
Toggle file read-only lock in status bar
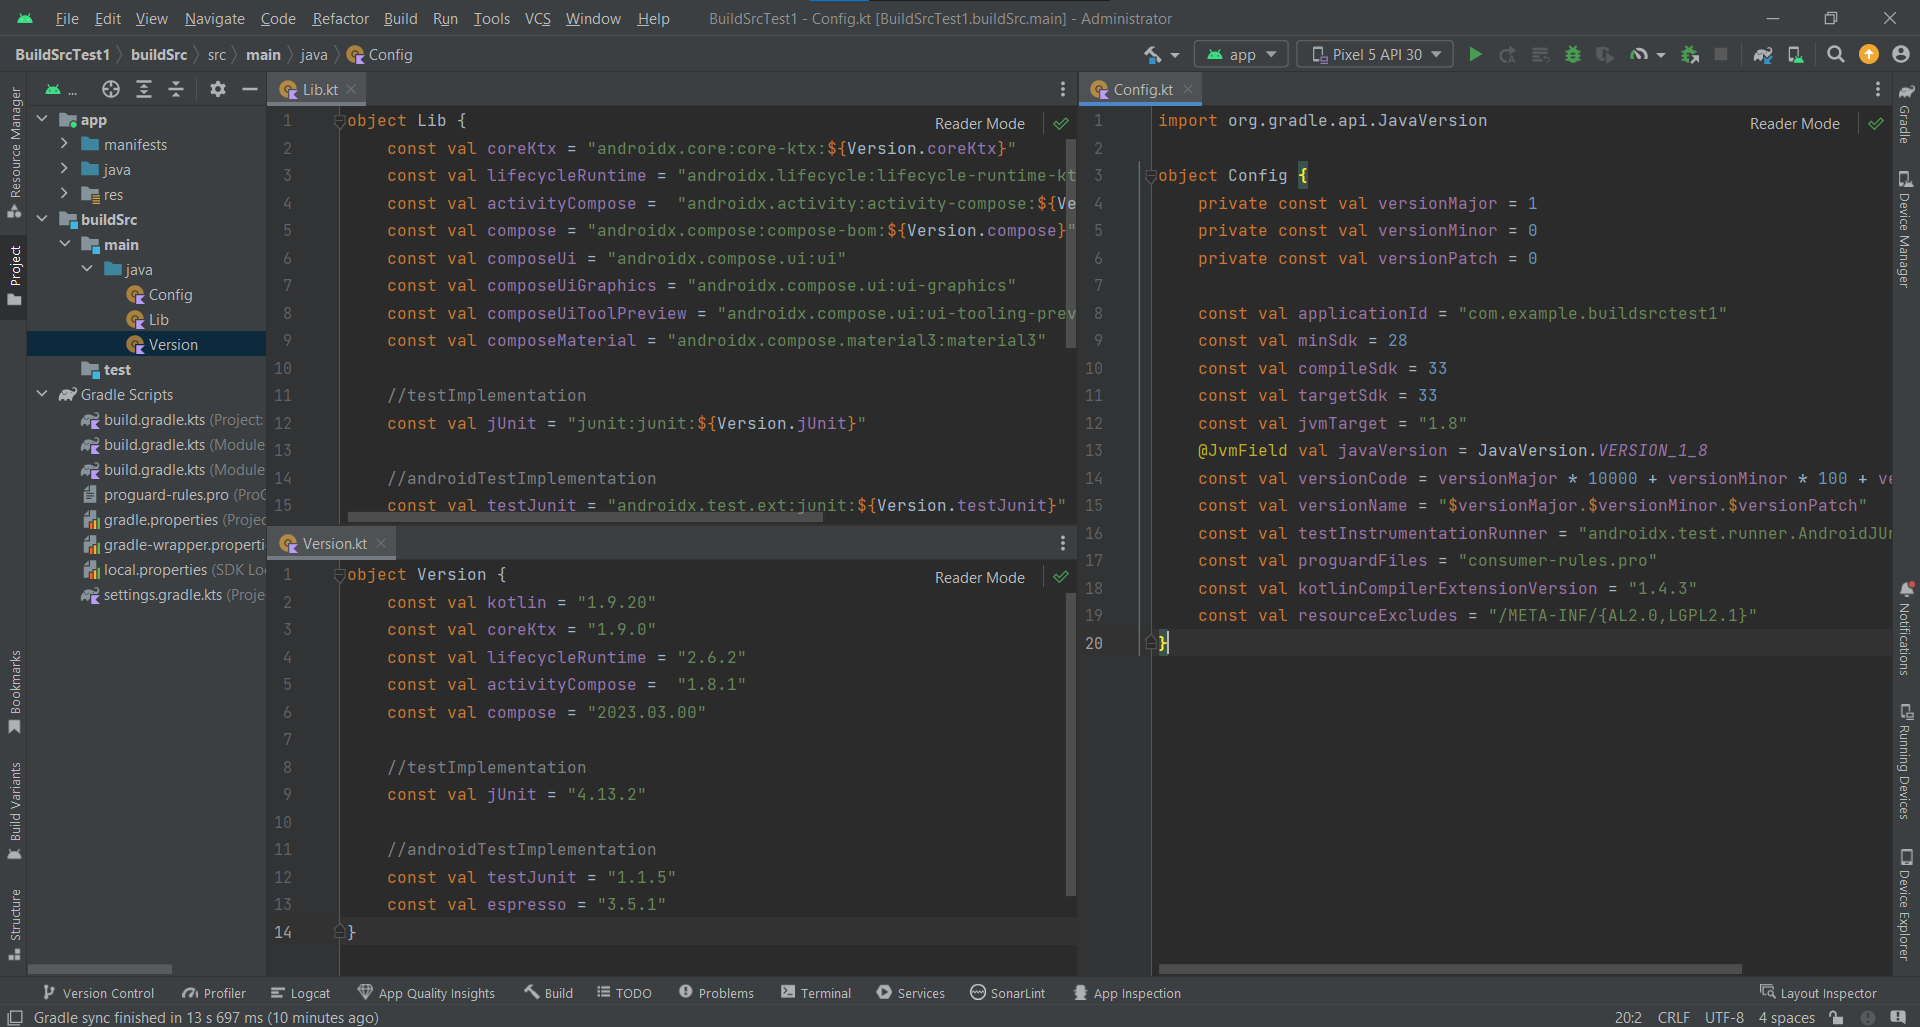coord(1836,1017)
